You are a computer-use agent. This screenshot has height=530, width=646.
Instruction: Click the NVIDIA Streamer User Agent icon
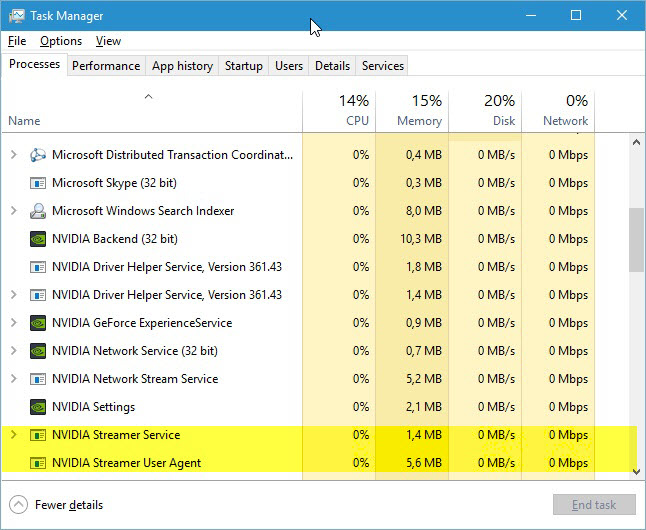click(x=38, y=463)
